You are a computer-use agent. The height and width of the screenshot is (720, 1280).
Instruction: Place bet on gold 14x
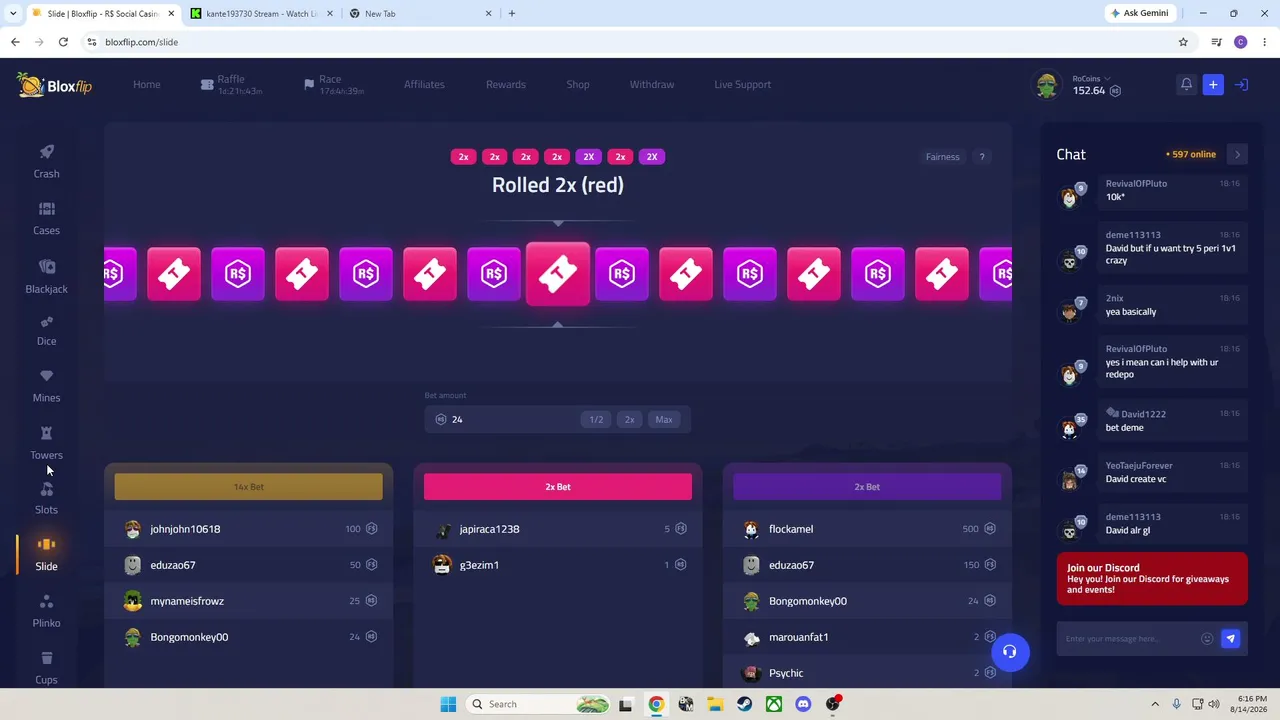point(249,487)
